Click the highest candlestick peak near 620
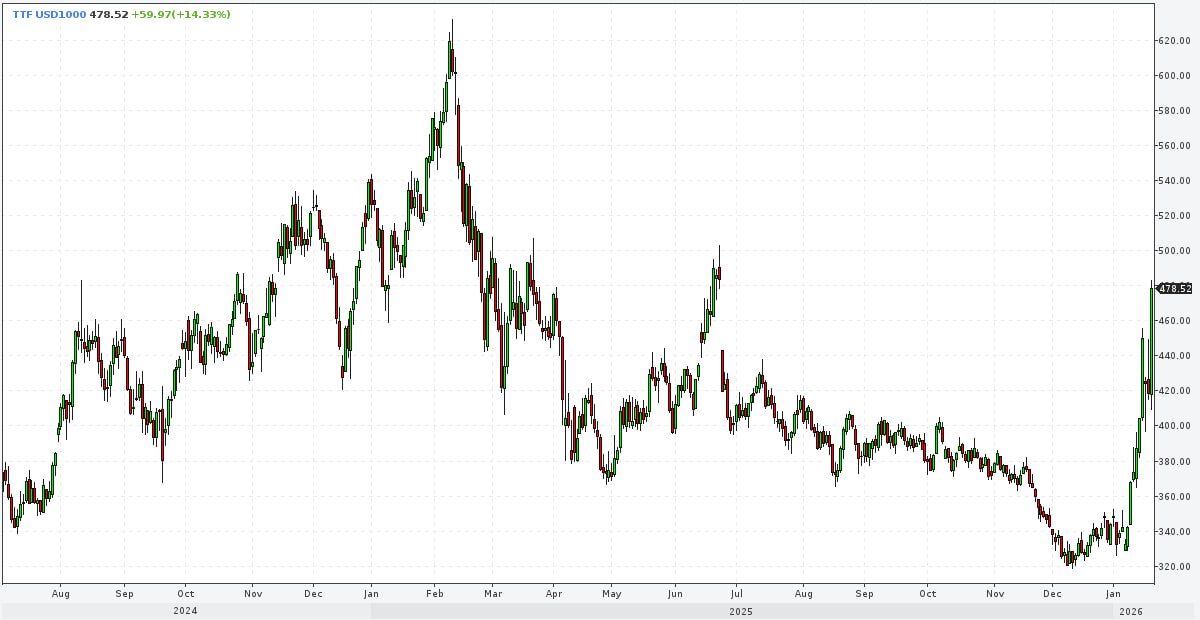 [x=451, y=22]
